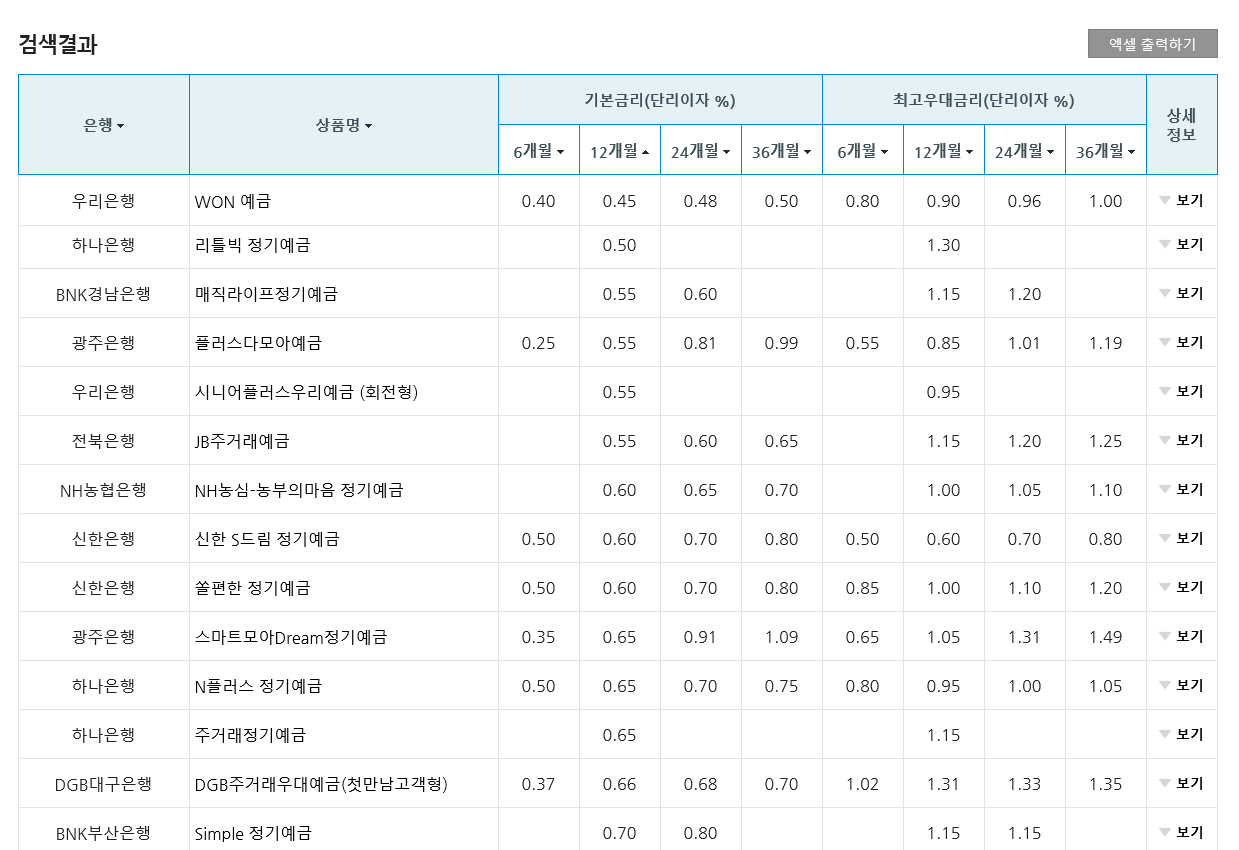Select product name 스마트모아Dream정기예금
This screenshot has width=1239, height=850.
click(291, 637)
